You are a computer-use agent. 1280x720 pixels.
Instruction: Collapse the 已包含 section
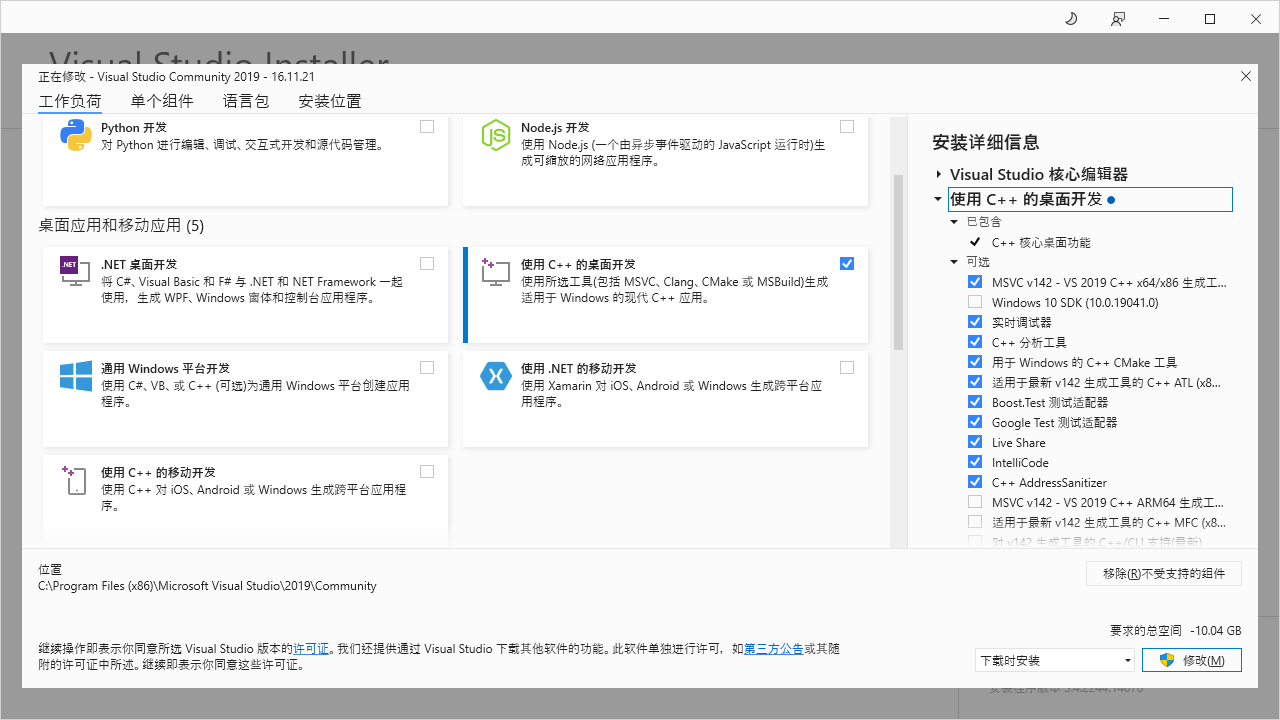954,222
